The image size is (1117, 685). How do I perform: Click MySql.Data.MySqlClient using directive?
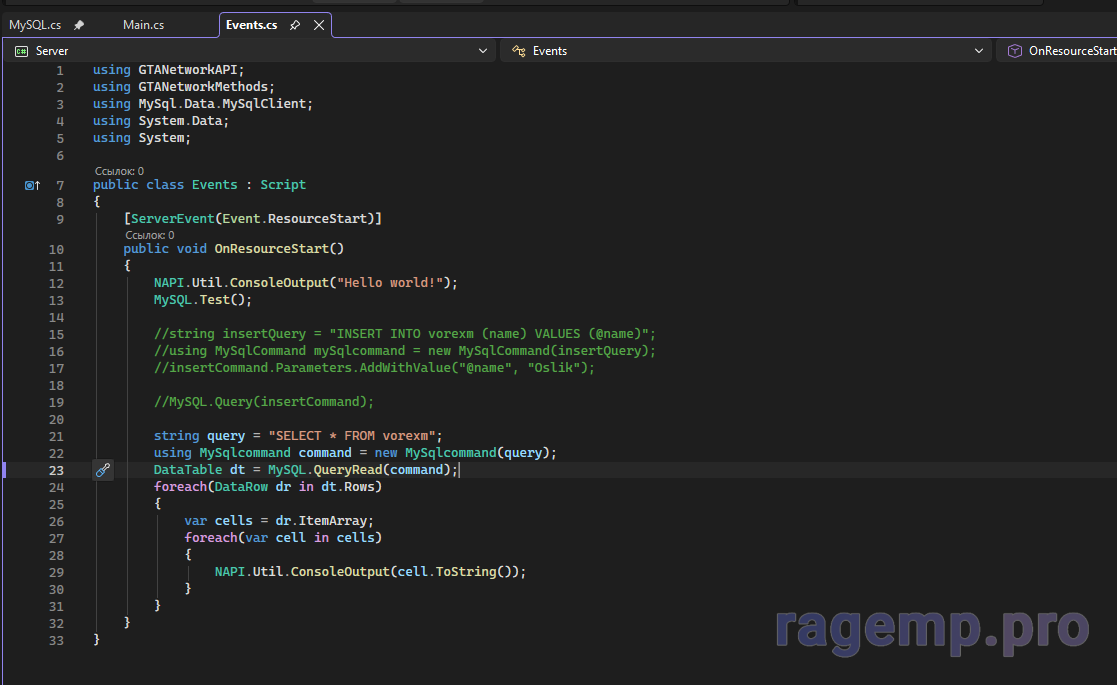(x=202, y=104)
